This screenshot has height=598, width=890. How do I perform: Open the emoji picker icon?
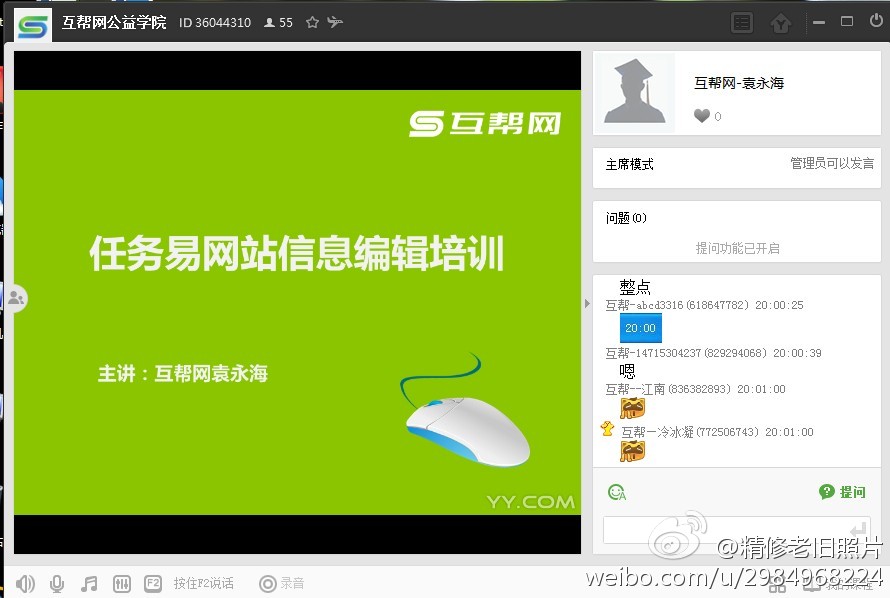pyautogui.click(x=616, y=492)
